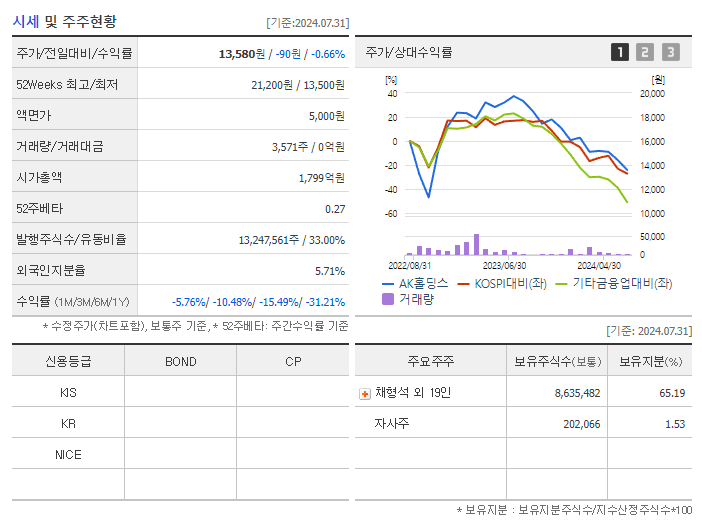Click the 기타금융업대비(좌) green legend marker
Viewport: 702px width, 525px height.
561,284
